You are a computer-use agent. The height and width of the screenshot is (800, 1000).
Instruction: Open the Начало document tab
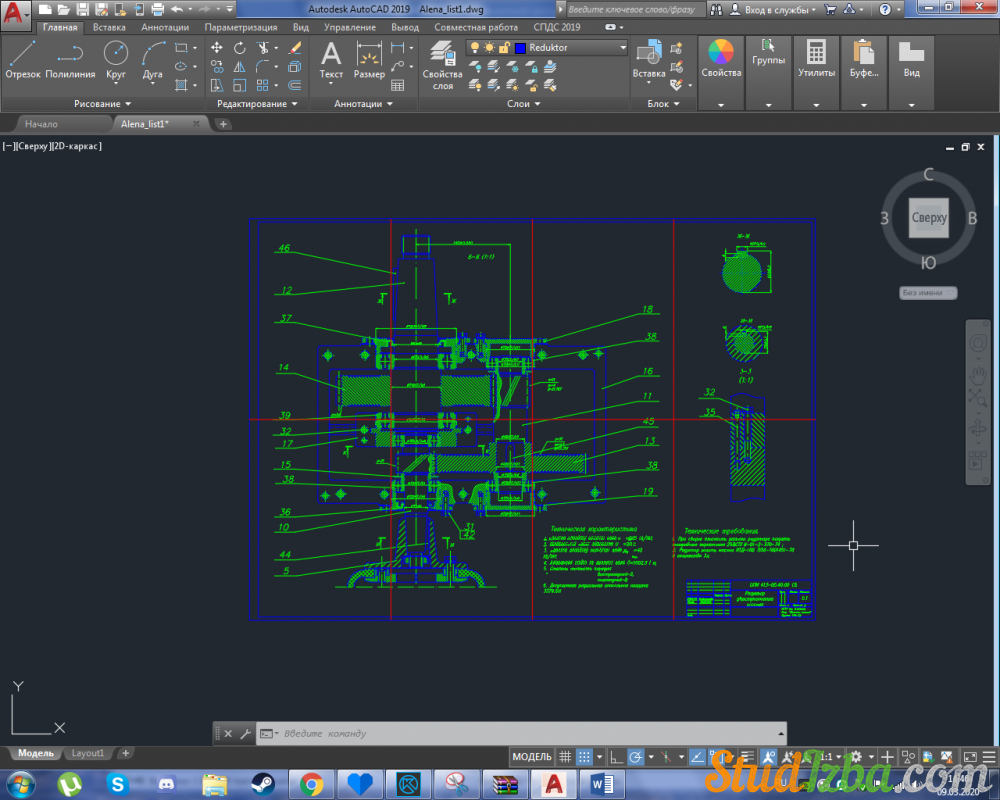coord(41,124)
